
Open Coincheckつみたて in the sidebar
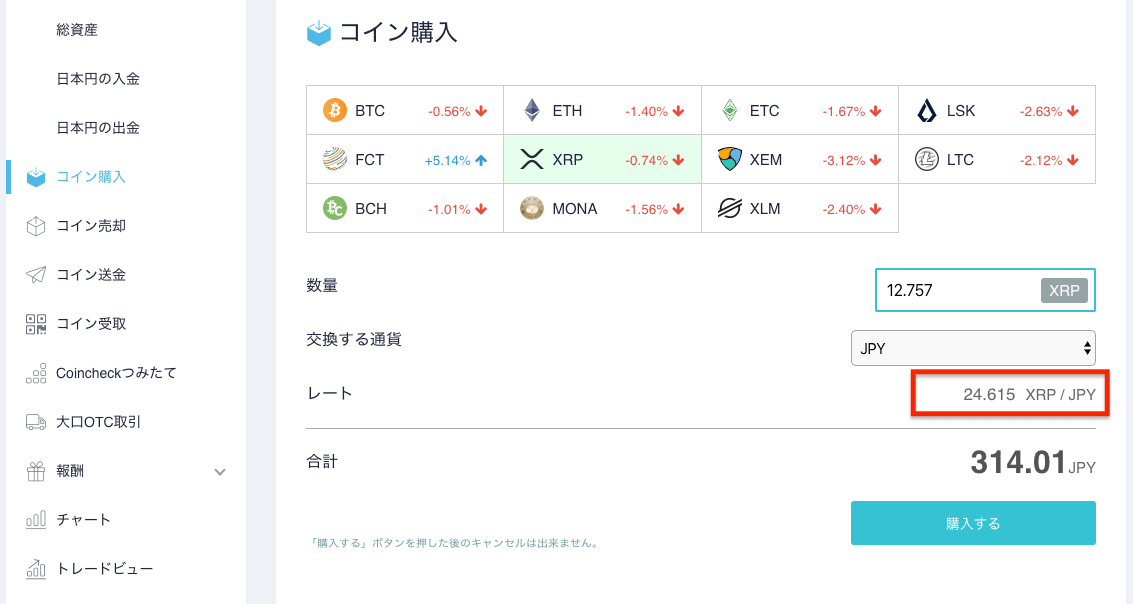[116, 373]
